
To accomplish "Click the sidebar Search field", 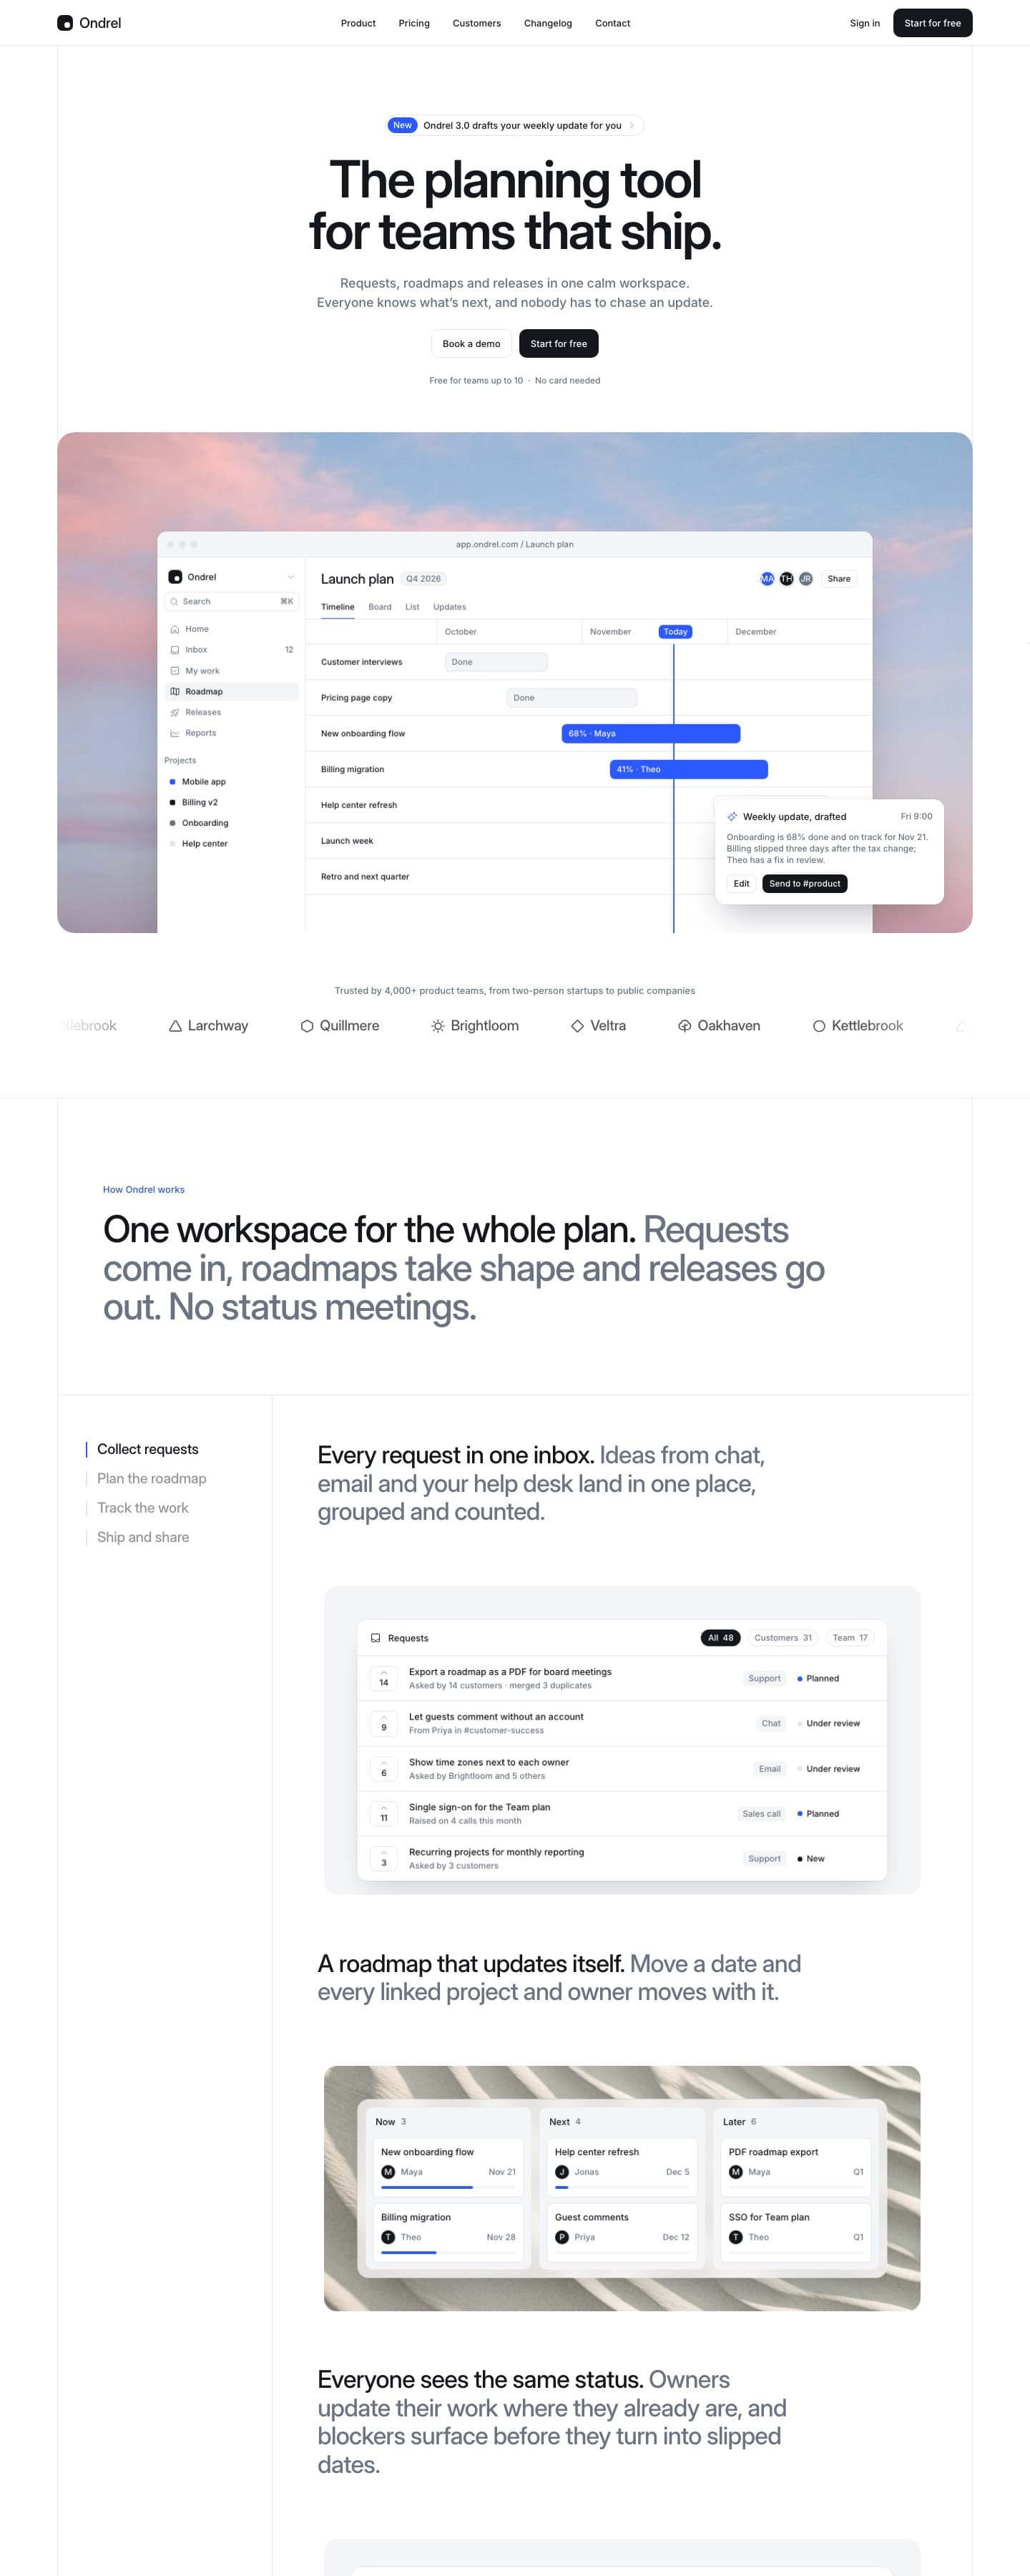I will (231, 601).
